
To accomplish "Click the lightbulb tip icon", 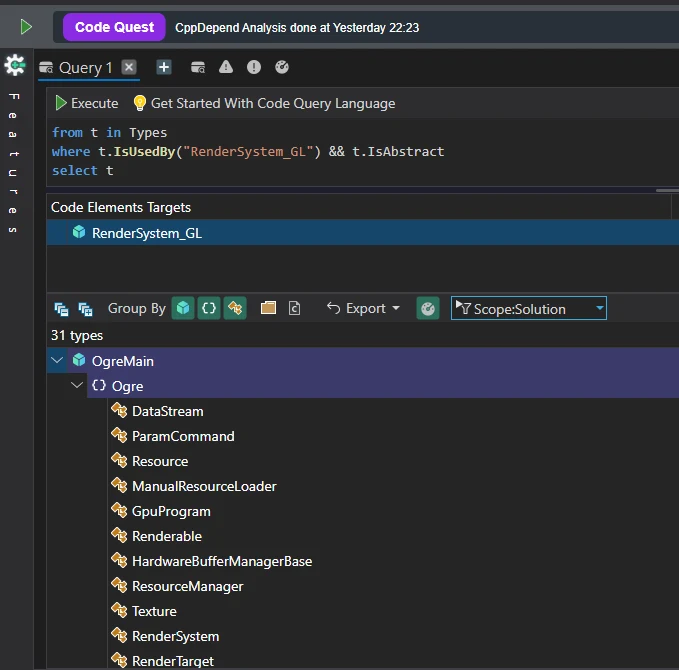I will point(139,103).
